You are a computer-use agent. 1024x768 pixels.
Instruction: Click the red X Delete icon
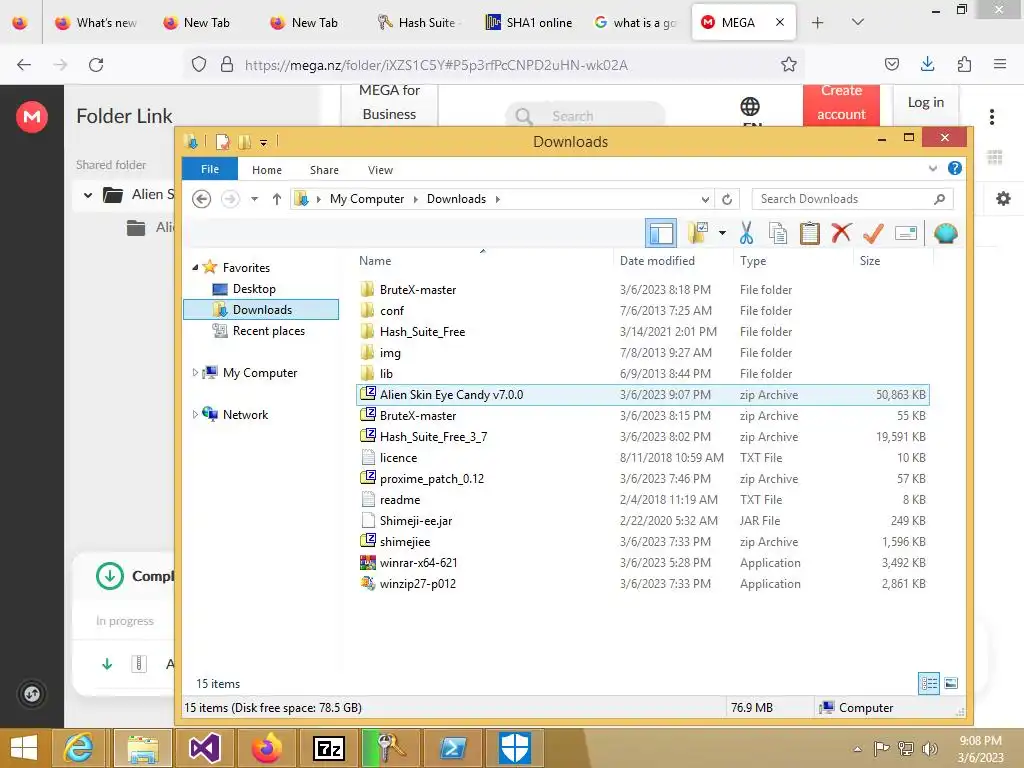tap(841, 232)
